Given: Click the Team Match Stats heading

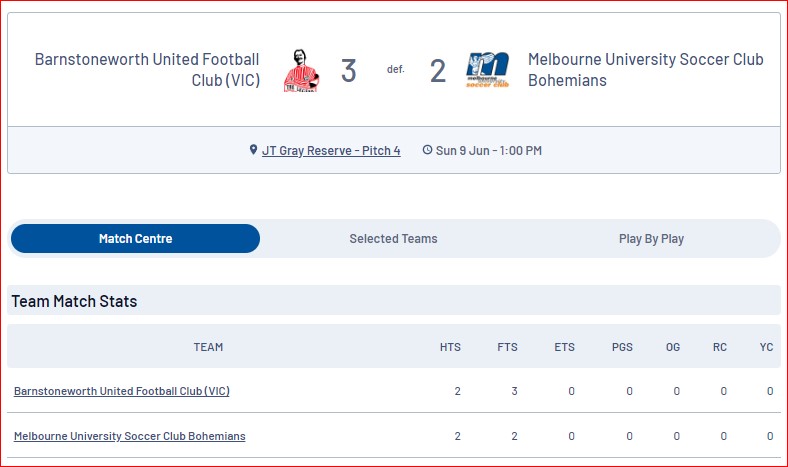Looking at the screenshot, I should [x=74, y=301].
